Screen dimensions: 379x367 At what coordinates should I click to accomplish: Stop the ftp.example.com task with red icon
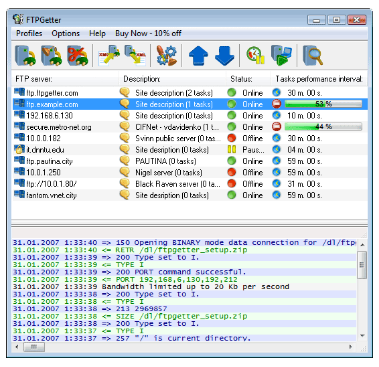276,104
